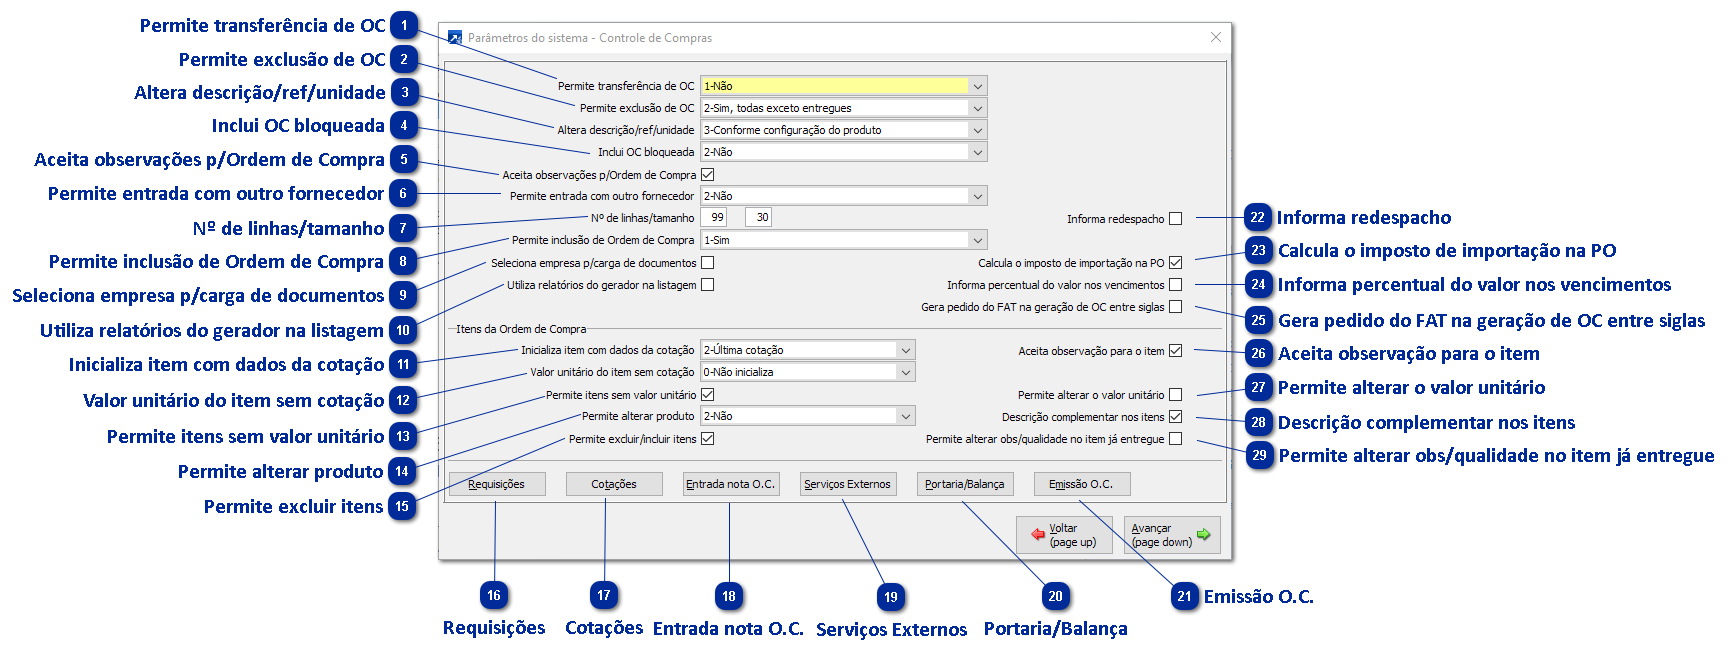
Task: Toggle Descrição complementar nos itens checkbox
Action: [1176, 417]
